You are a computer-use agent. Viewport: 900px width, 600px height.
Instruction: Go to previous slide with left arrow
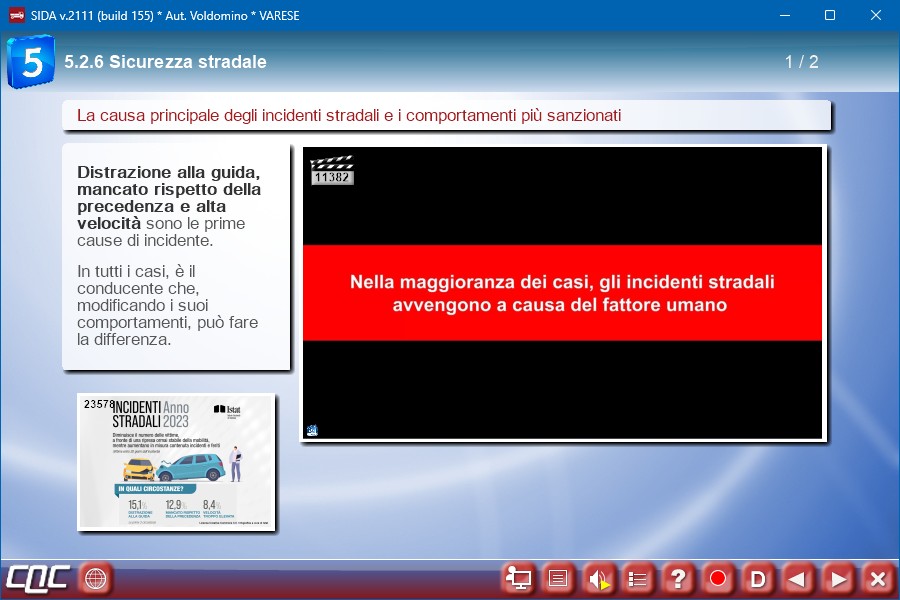click(x=797, y=578)
